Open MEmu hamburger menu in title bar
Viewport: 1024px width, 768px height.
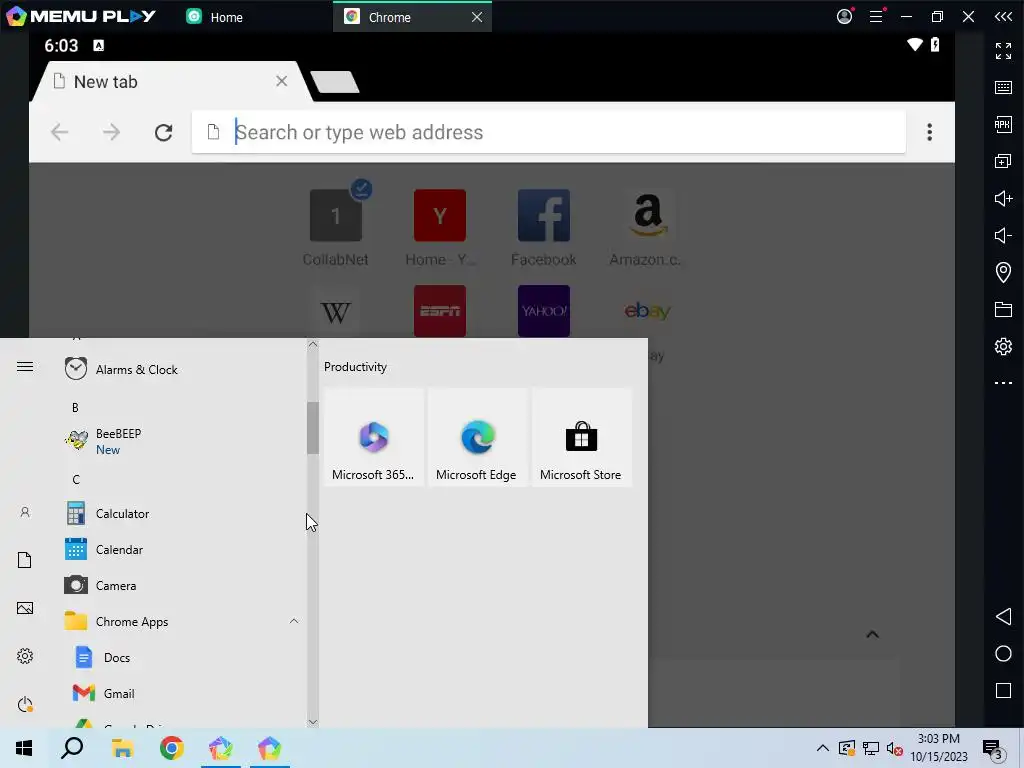tap(876, 16)
